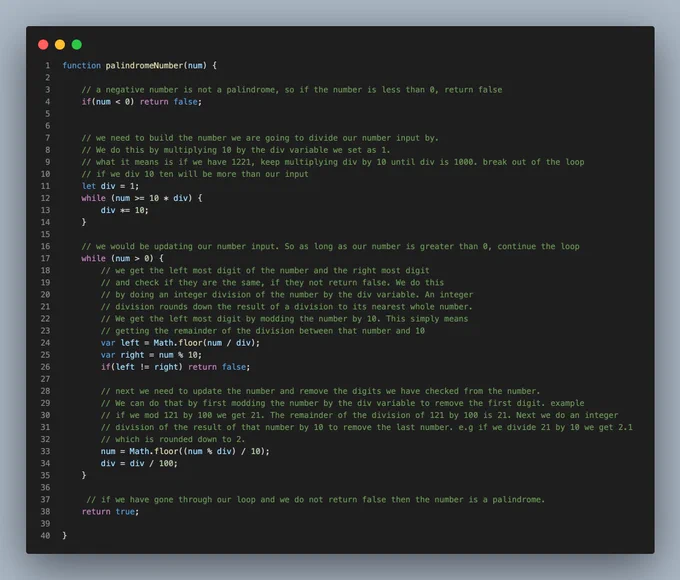The height and width of the screenshot is (580, 680).
Task: Click 'var left = Math.floor(num / div);'
Action: coord(180,343)
